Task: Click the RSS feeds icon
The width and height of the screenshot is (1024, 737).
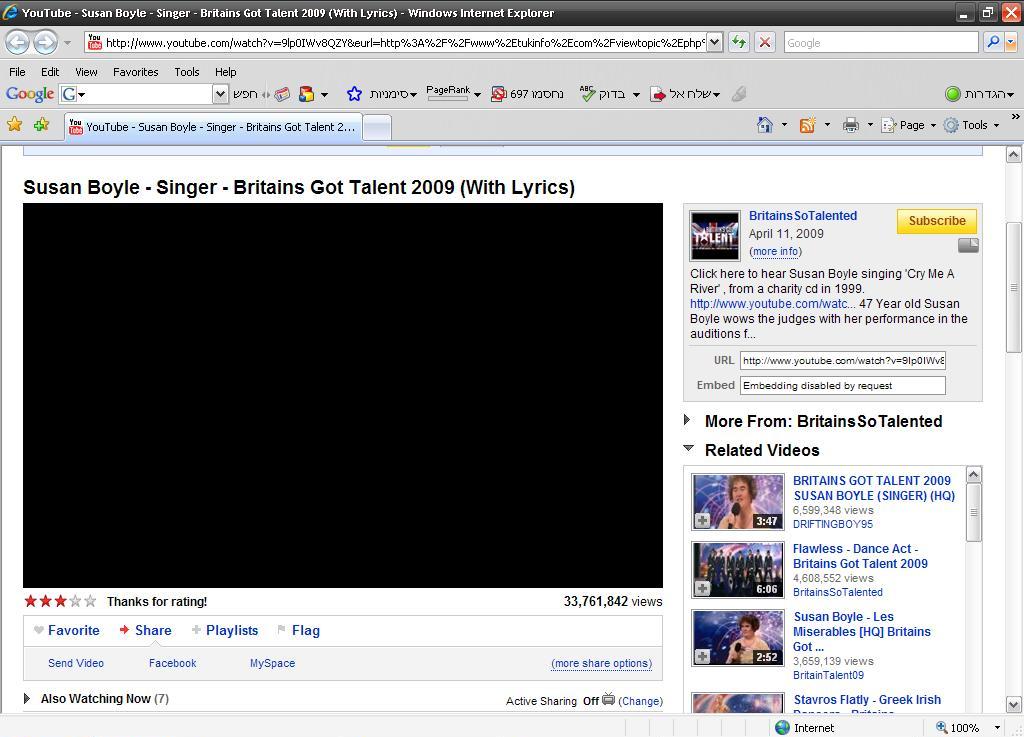Action: pos(808,125)
